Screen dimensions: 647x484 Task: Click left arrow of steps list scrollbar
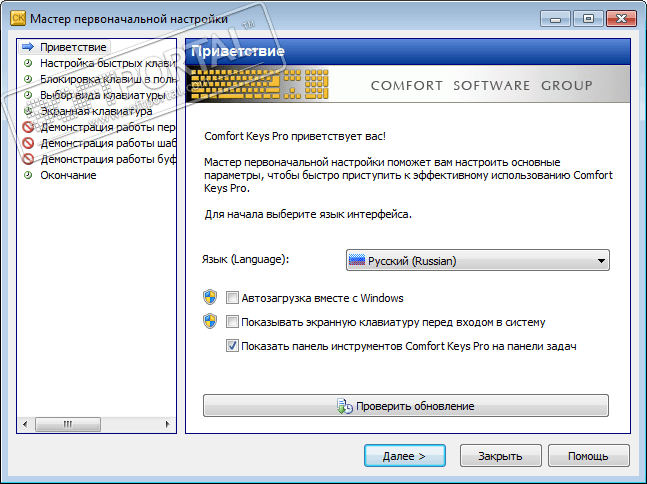26,424
